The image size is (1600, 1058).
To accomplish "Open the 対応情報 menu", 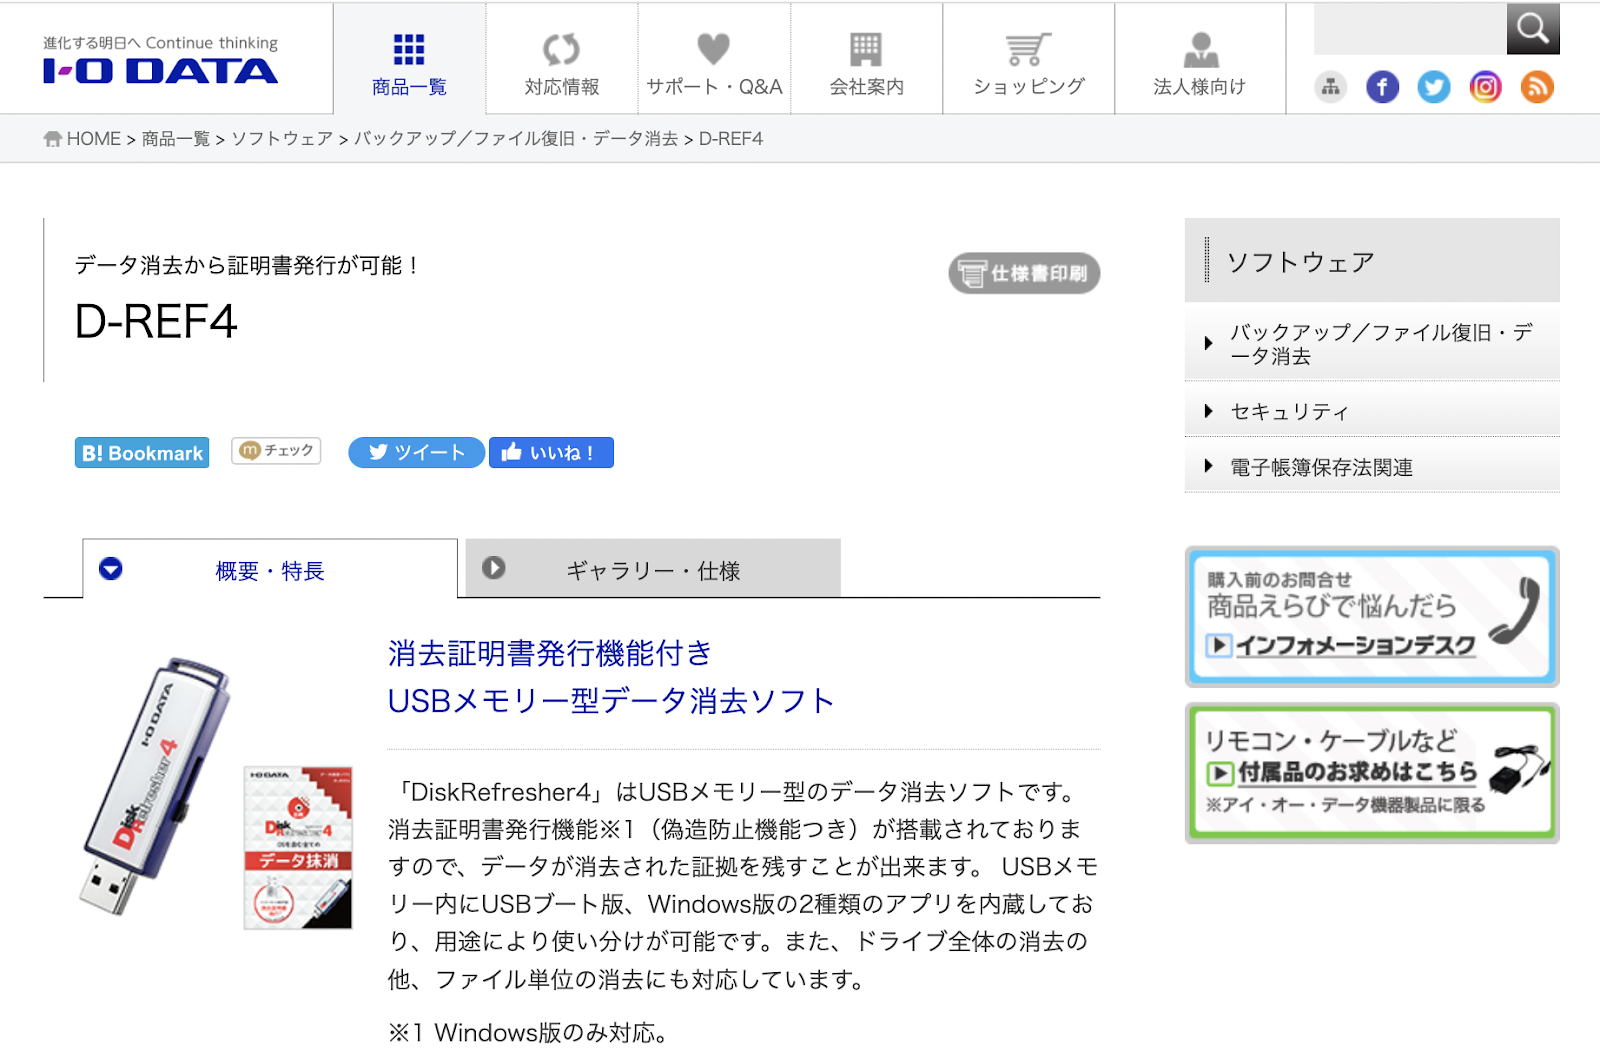I will (x=562, y=60).
